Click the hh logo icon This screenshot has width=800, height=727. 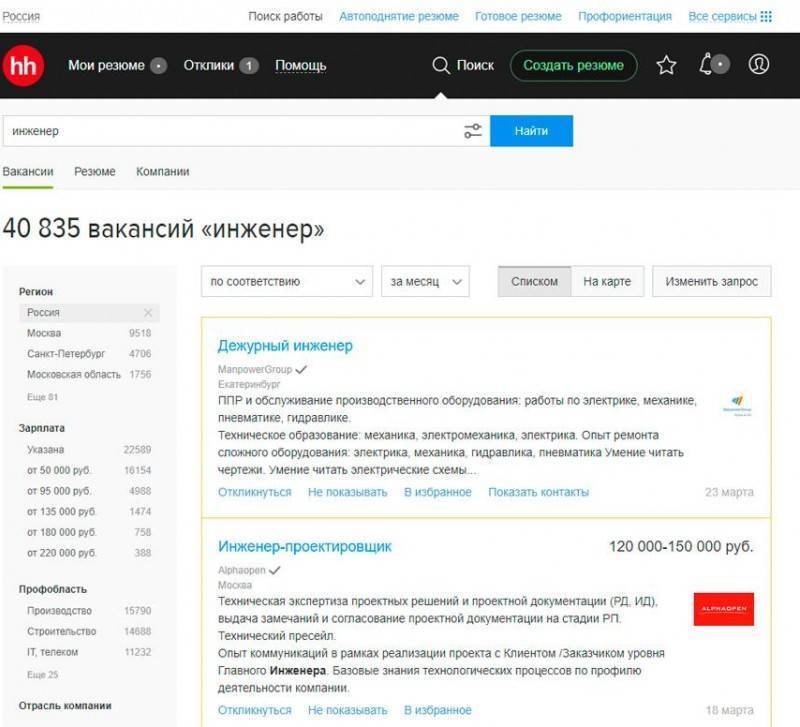(x=22, y=65)
